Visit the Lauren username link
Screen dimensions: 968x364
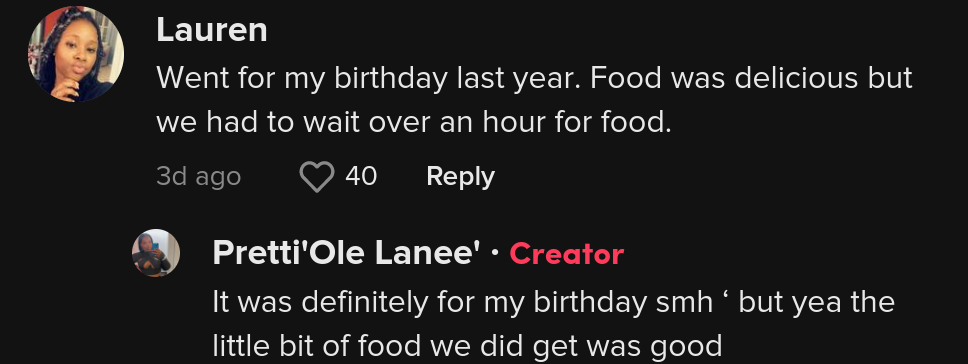coord(212,30)
